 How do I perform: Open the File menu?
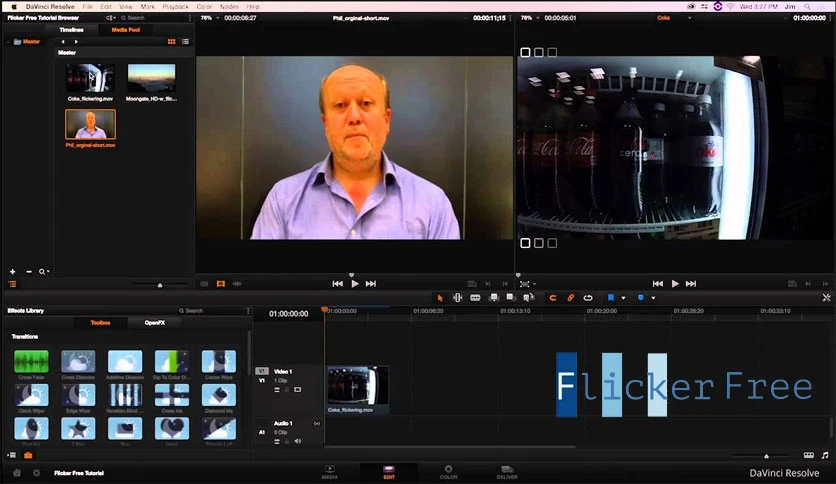tap(87, 6)
